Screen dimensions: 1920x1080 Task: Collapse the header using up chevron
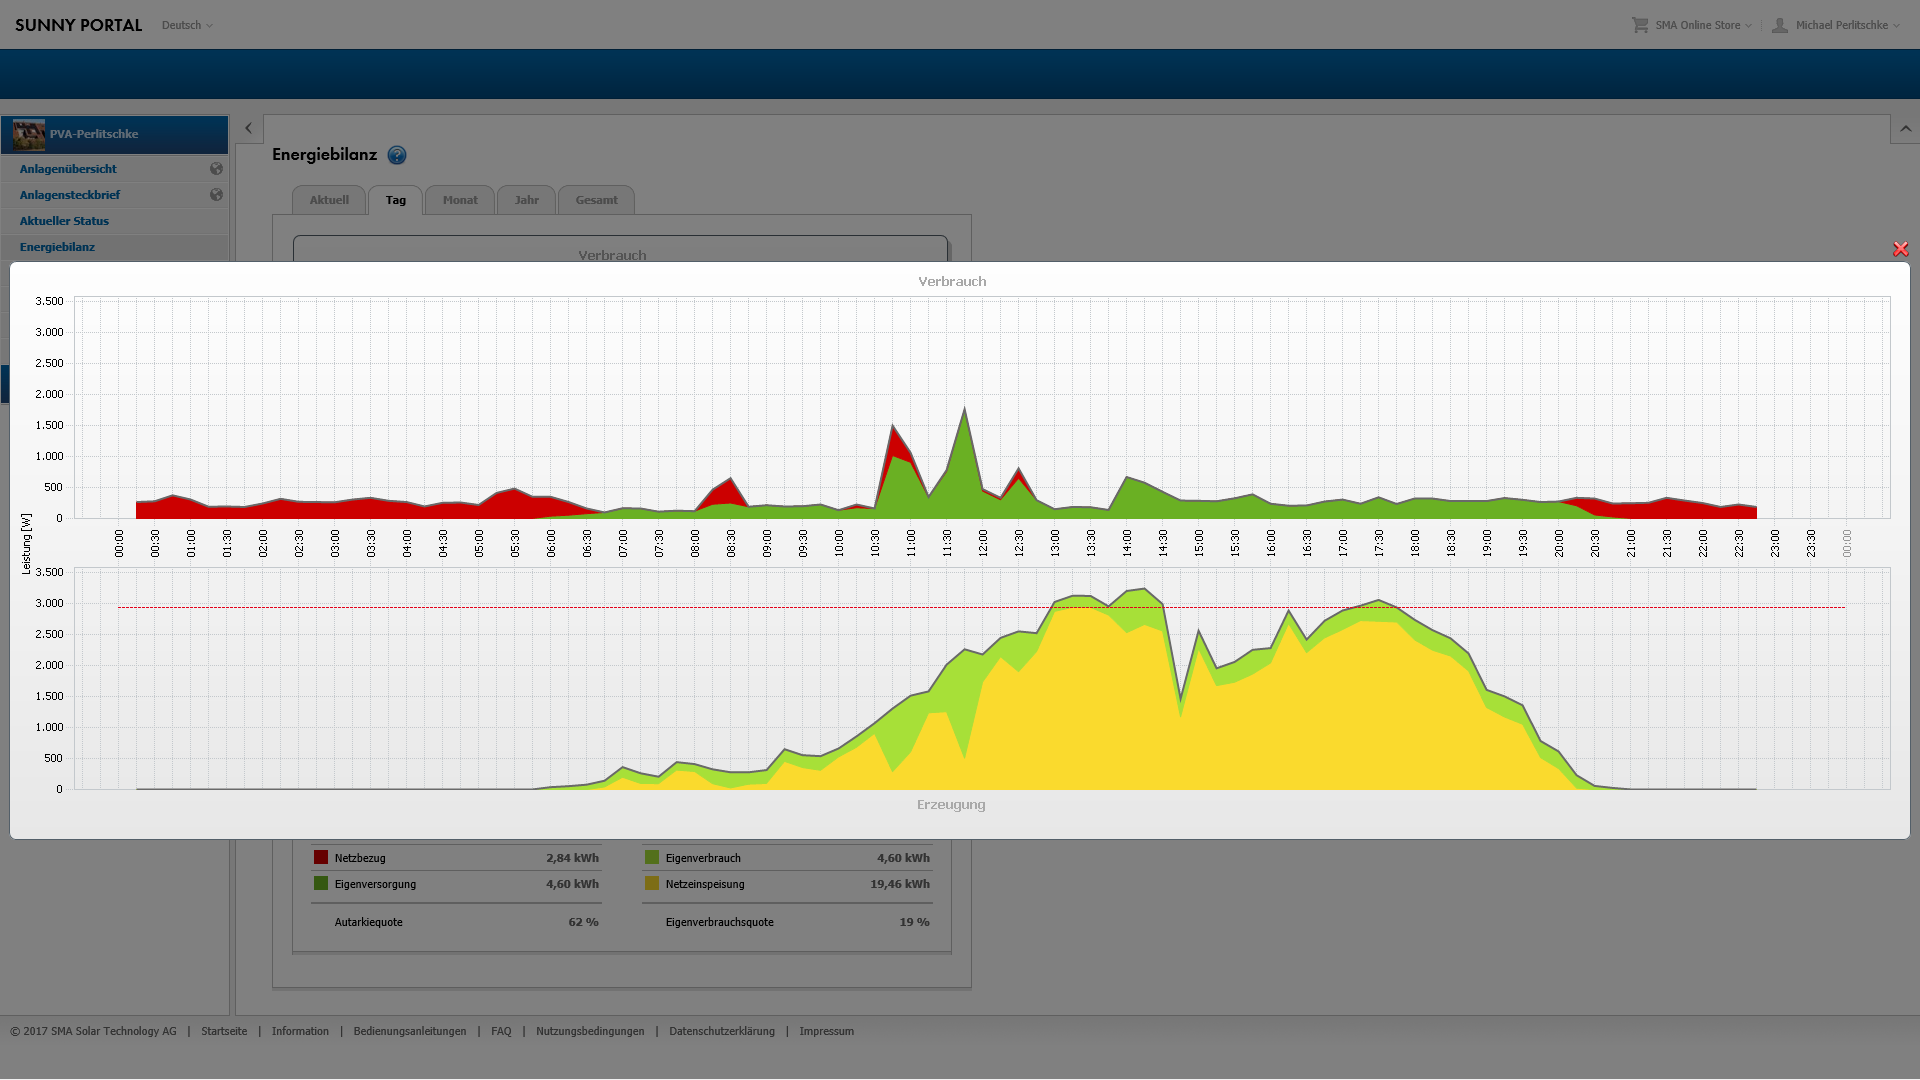[x=1905, y=129]
